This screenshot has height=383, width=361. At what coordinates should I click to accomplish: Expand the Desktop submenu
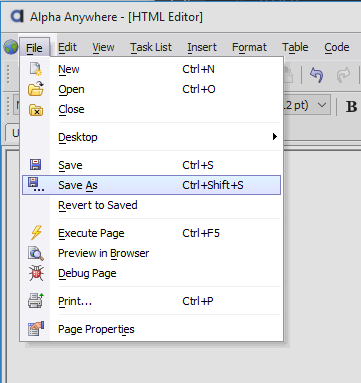(152, 137)
